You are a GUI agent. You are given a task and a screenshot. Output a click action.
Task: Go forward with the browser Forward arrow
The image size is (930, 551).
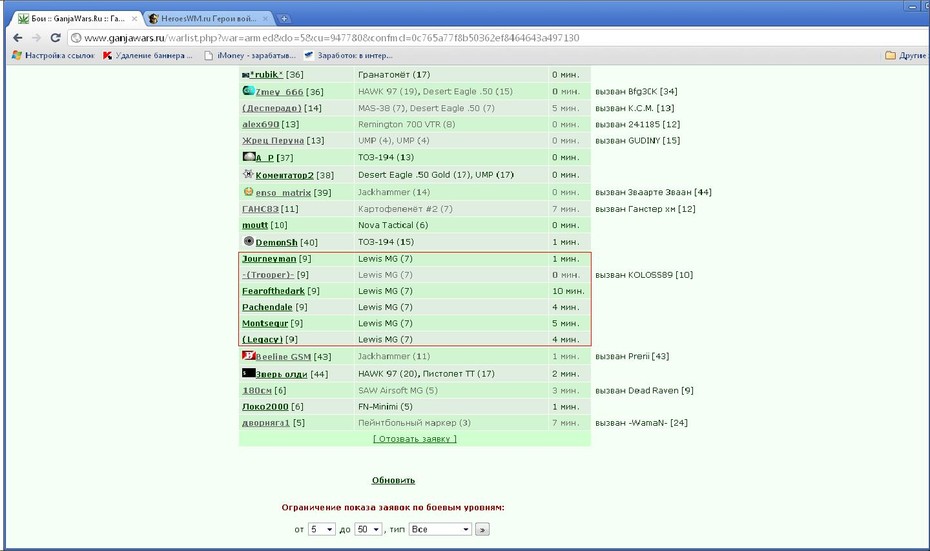[36, 38]
